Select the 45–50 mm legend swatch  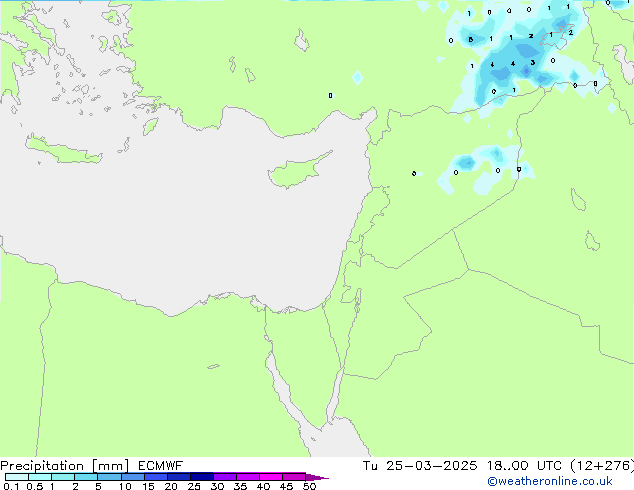(294, 477)
